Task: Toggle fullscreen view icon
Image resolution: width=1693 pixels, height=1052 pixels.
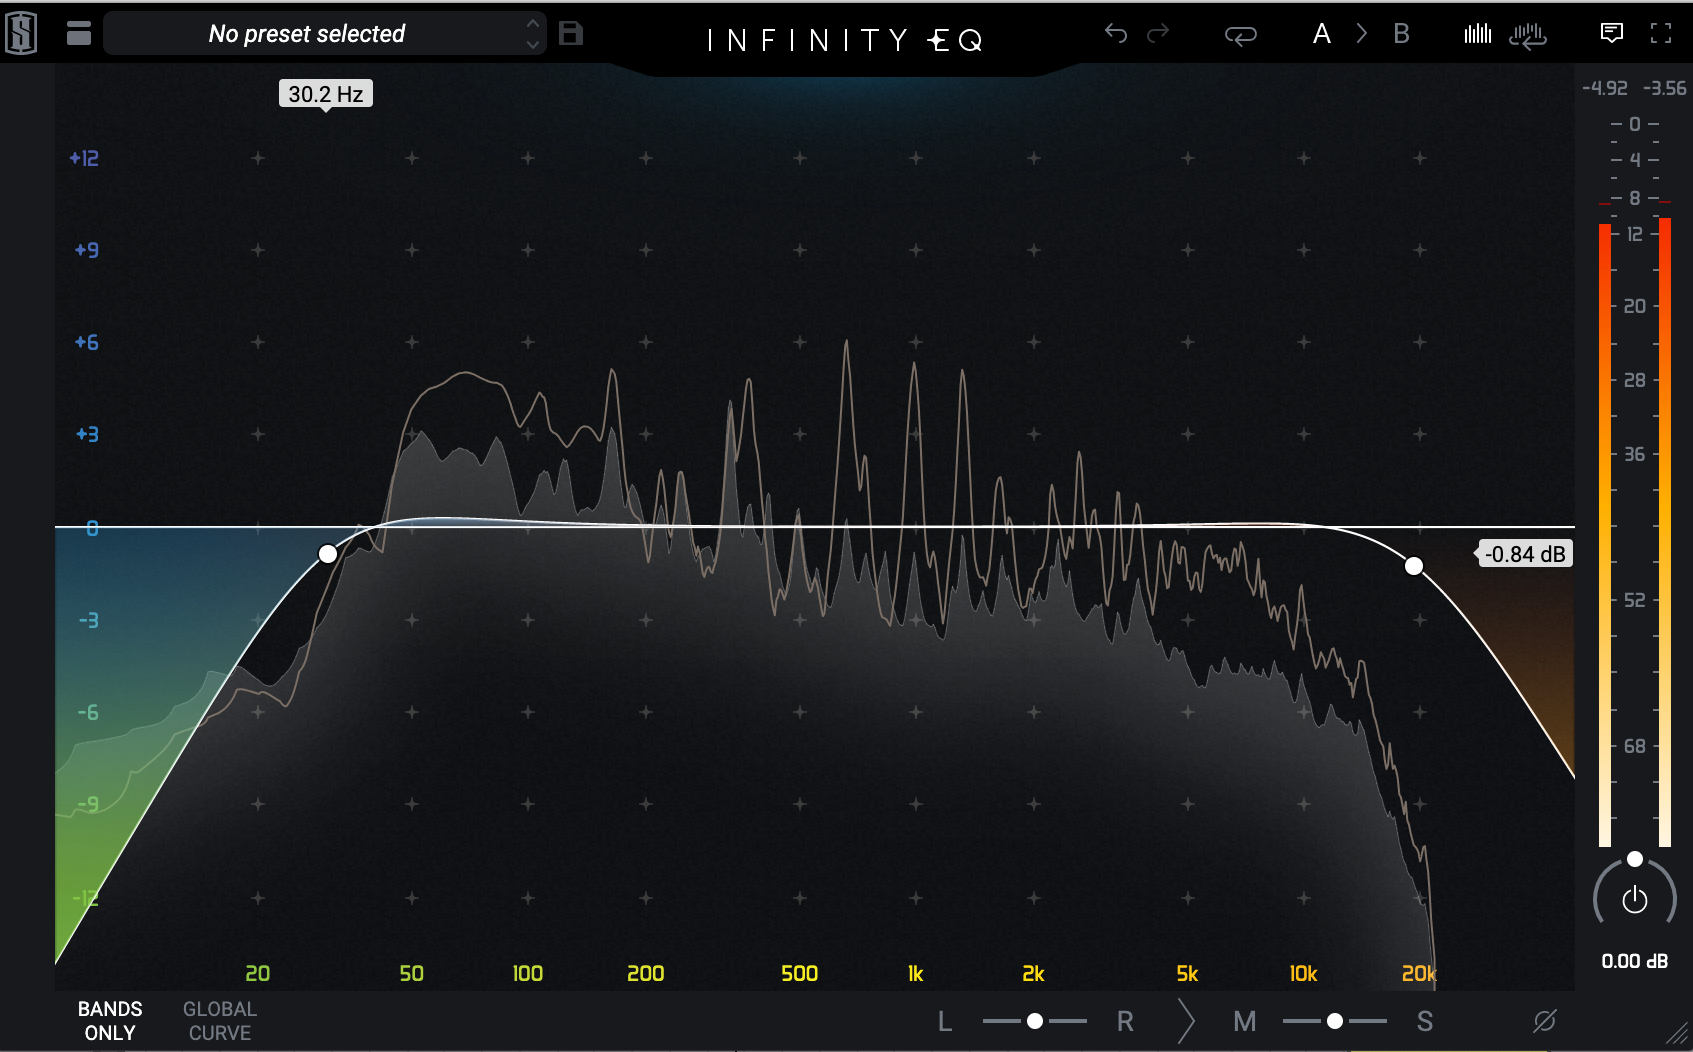Action: point(1661,33)
